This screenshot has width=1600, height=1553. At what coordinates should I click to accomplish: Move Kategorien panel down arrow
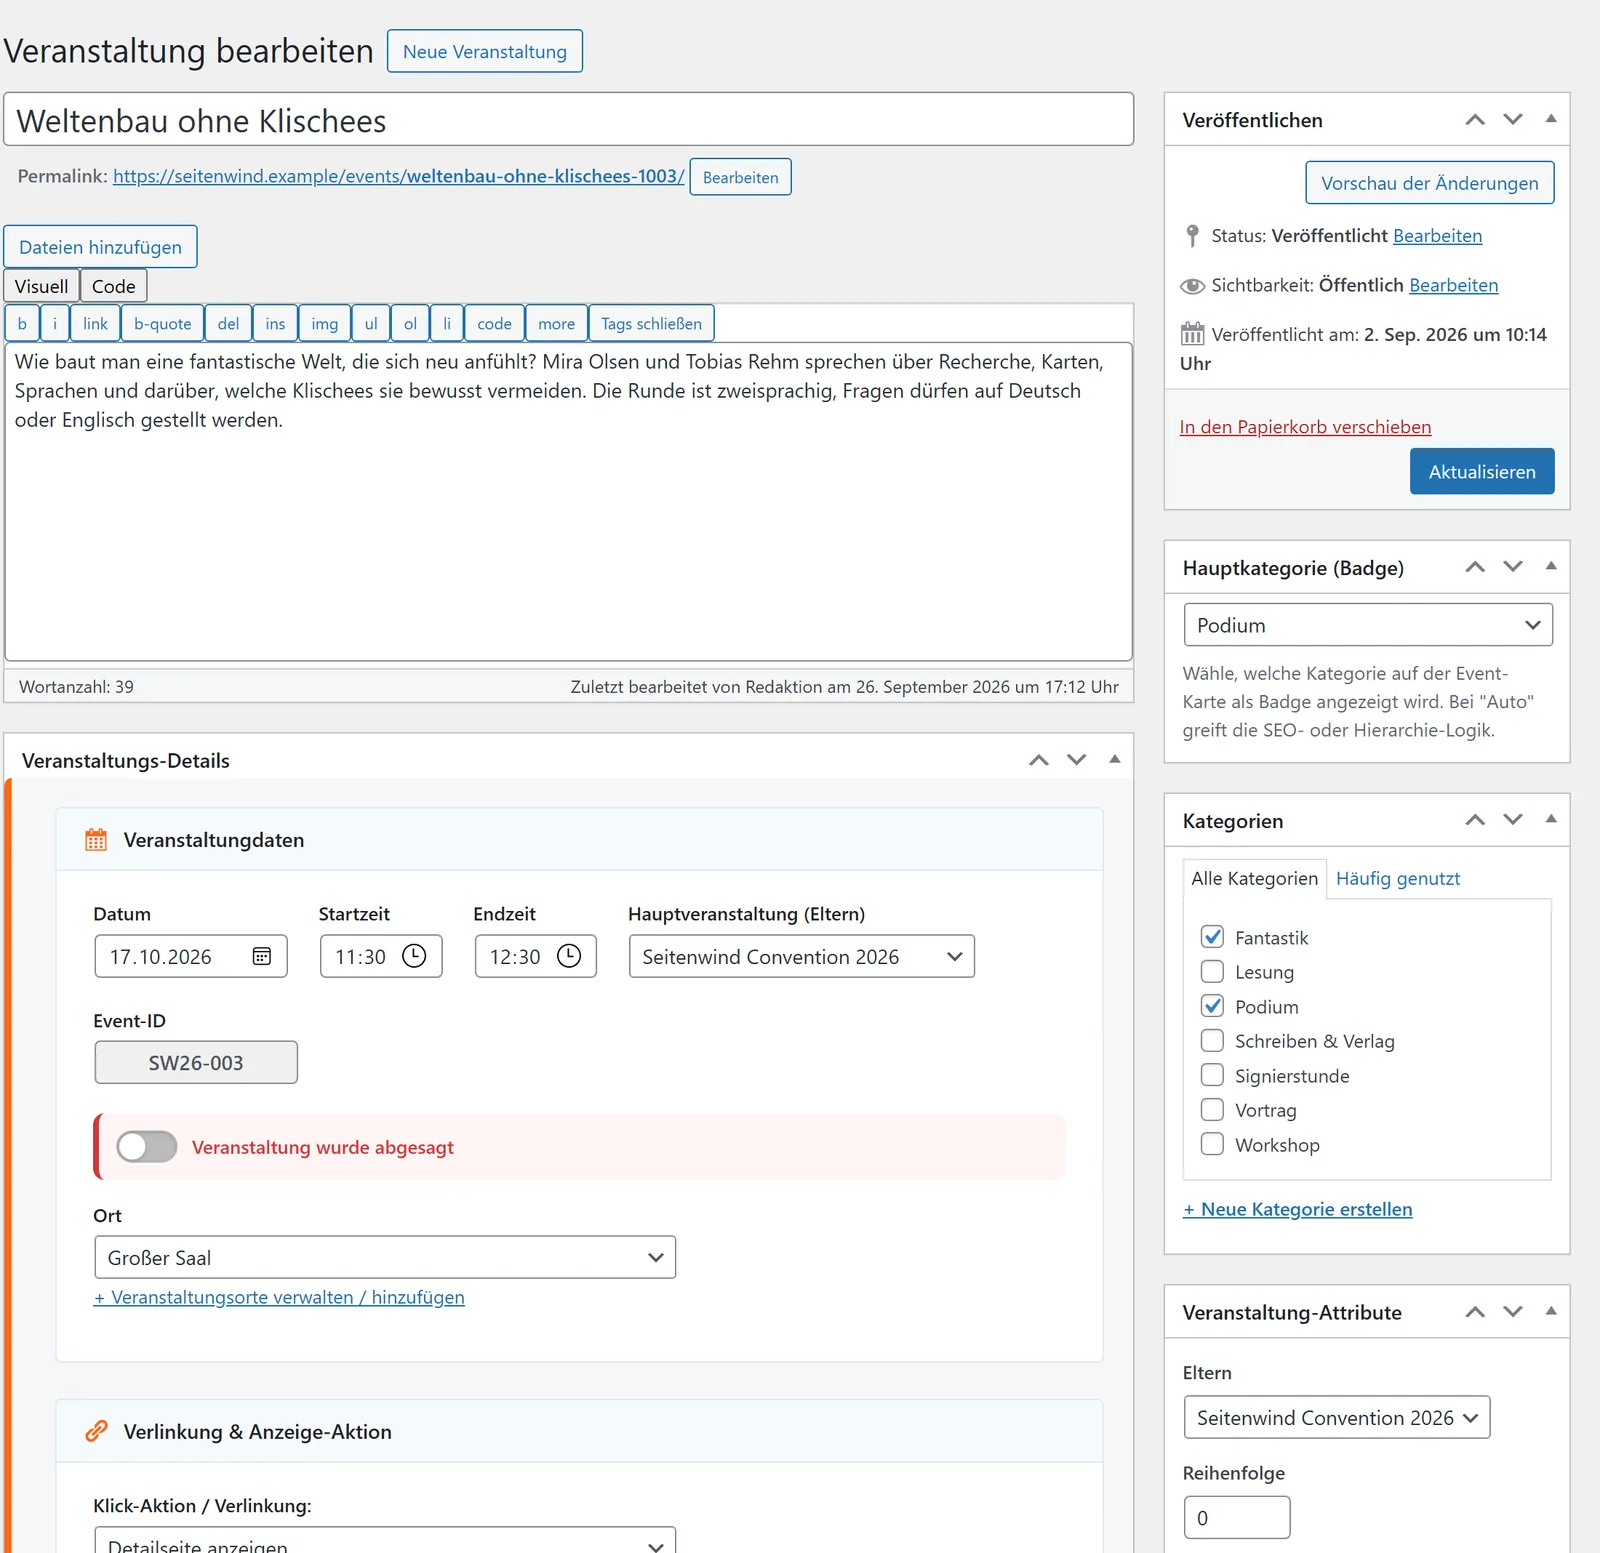[x=1513, y=820]
